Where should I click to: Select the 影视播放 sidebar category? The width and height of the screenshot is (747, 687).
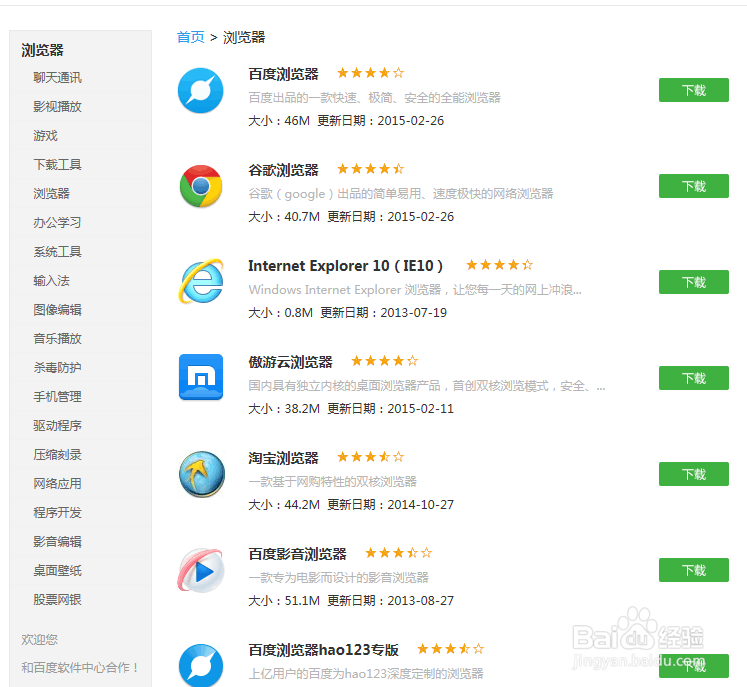click(x=57, y=107)
